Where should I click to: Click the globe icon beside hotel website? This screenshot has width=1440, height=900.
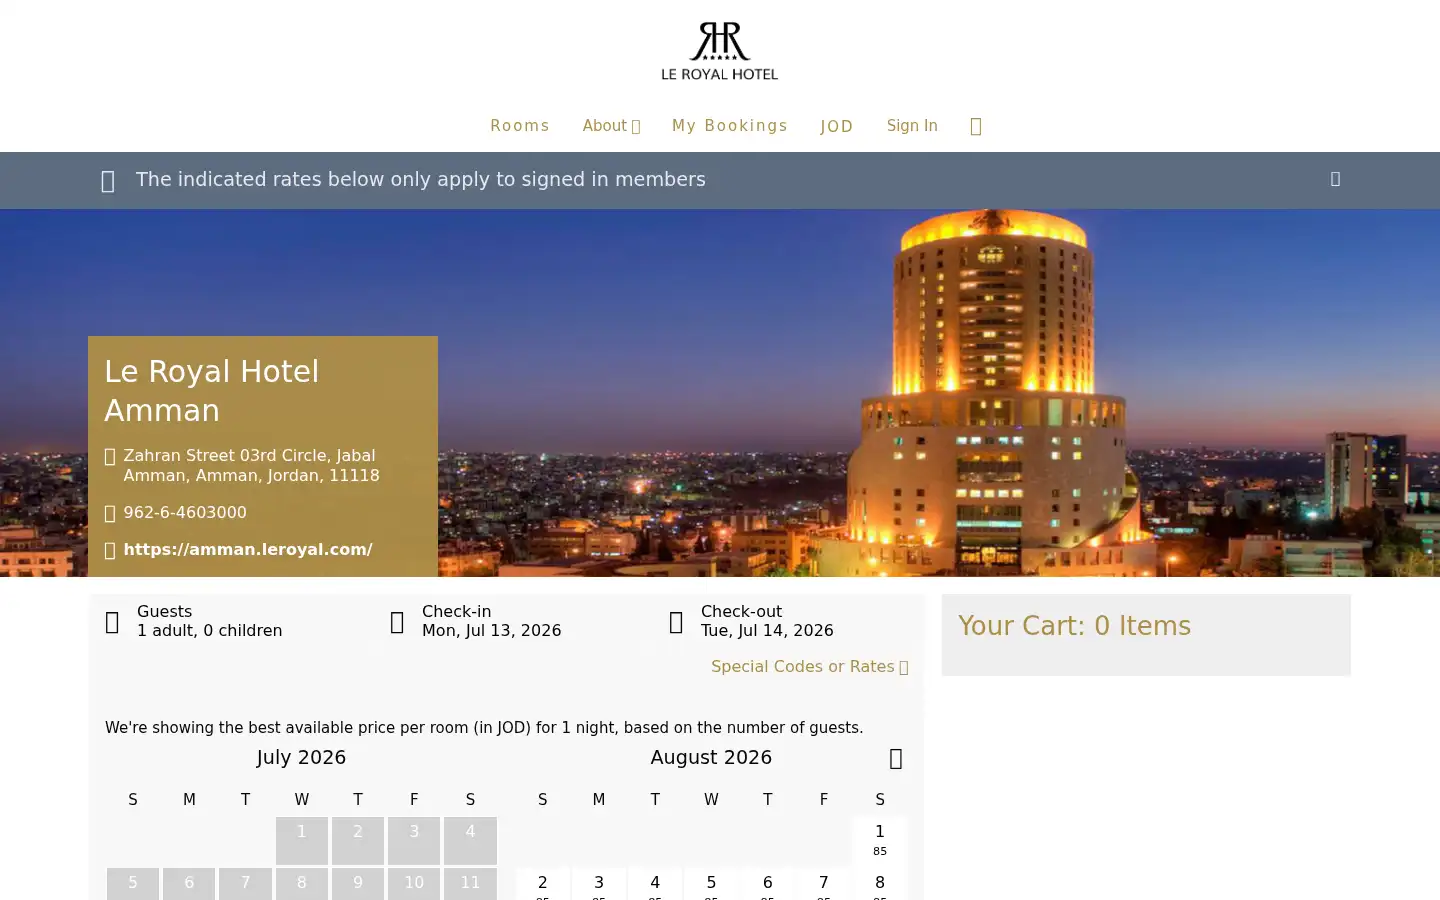point(110,550)
